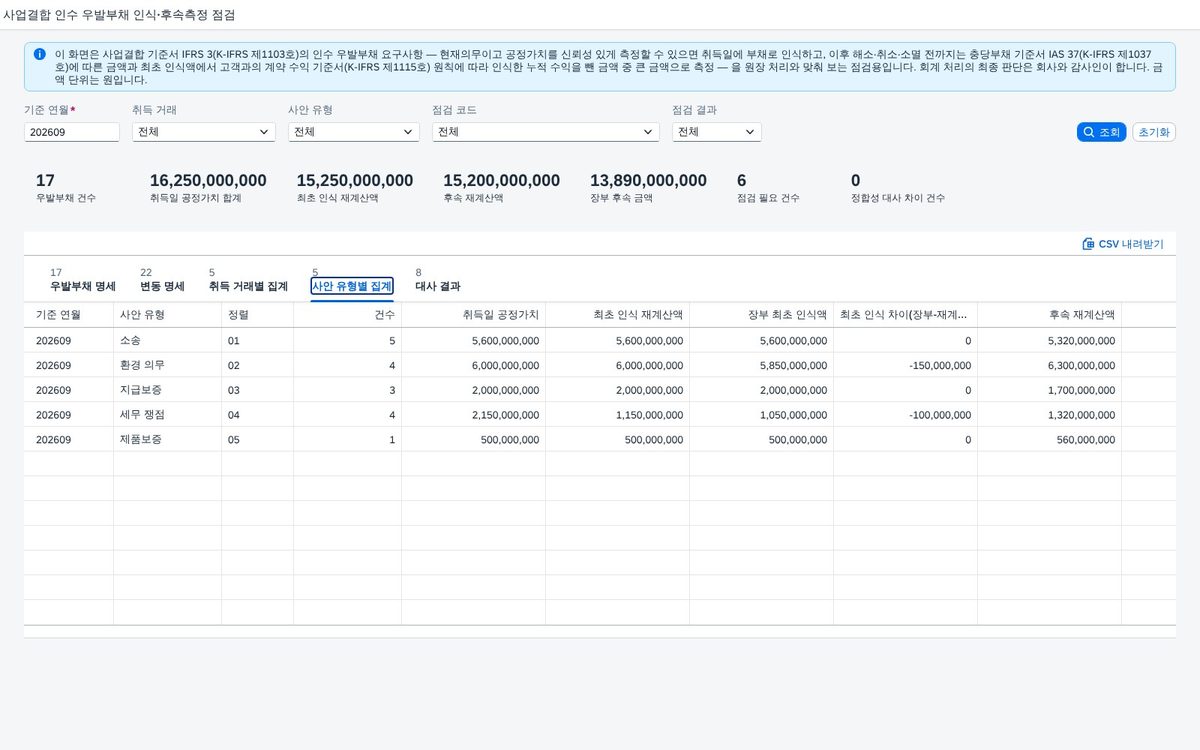
Task: Focus the 기준 연월 input field
Action: click(x=72, y=132)
